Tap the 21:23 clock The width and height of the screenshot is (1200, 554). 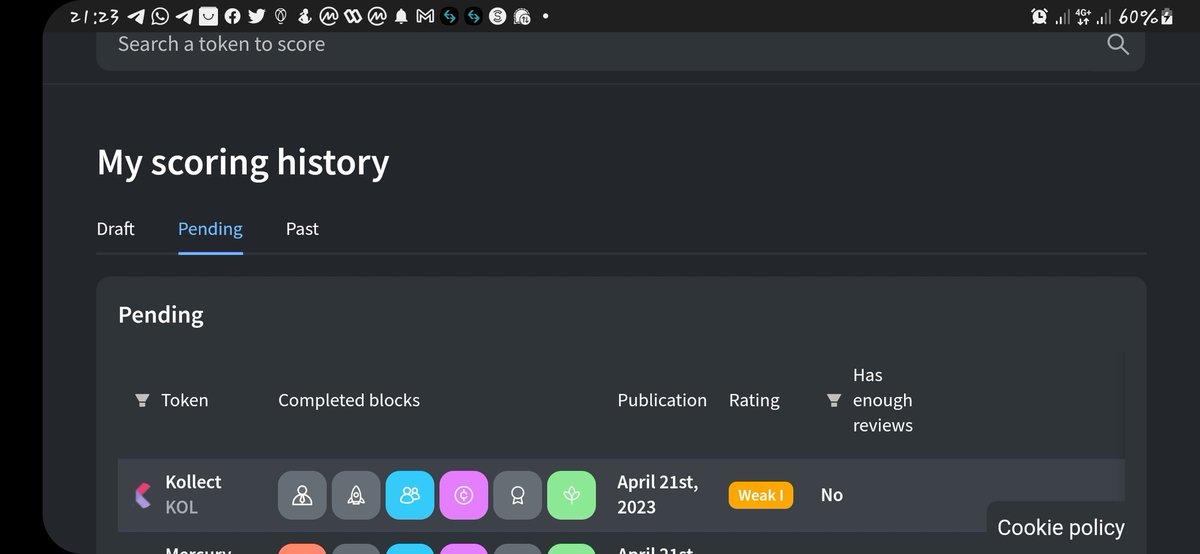point(96,16)
